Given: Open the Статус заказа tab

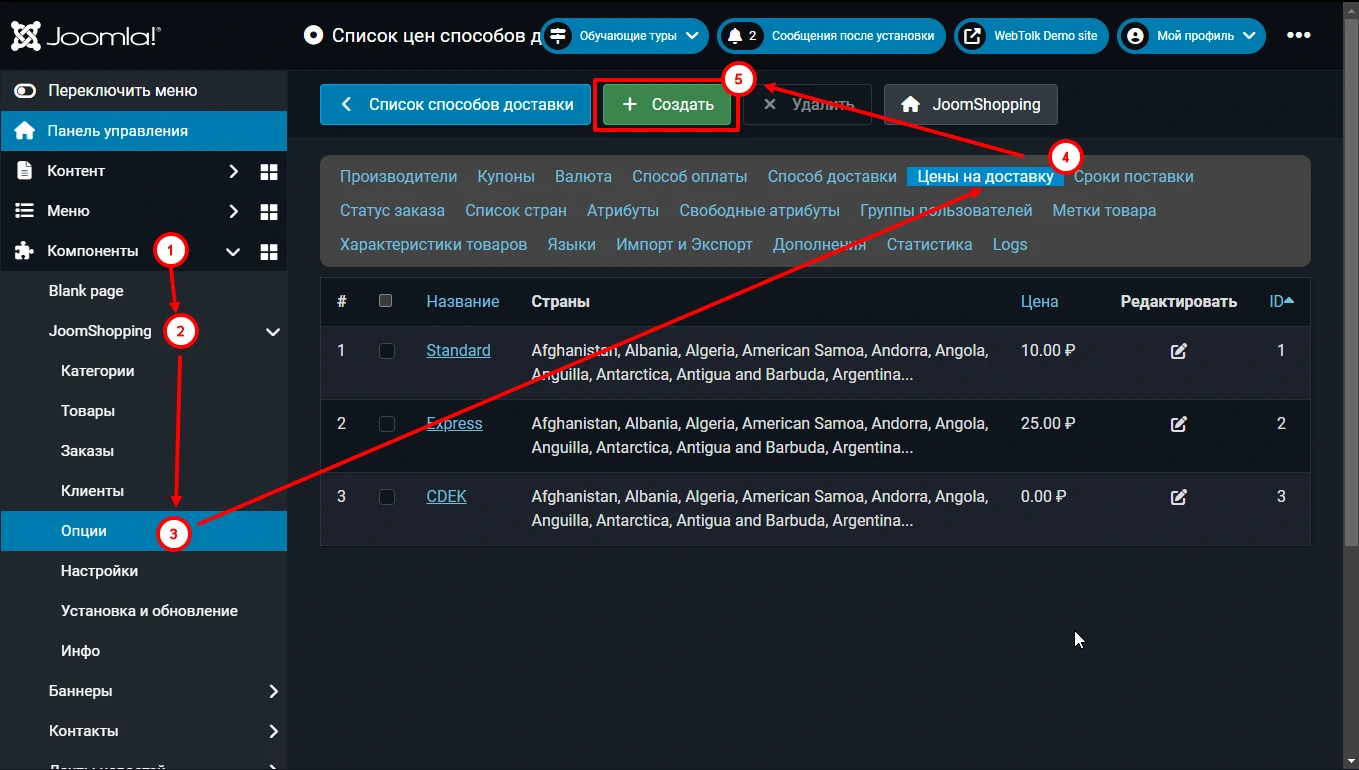Looking at the screenshot, I should tap(392, 211).
